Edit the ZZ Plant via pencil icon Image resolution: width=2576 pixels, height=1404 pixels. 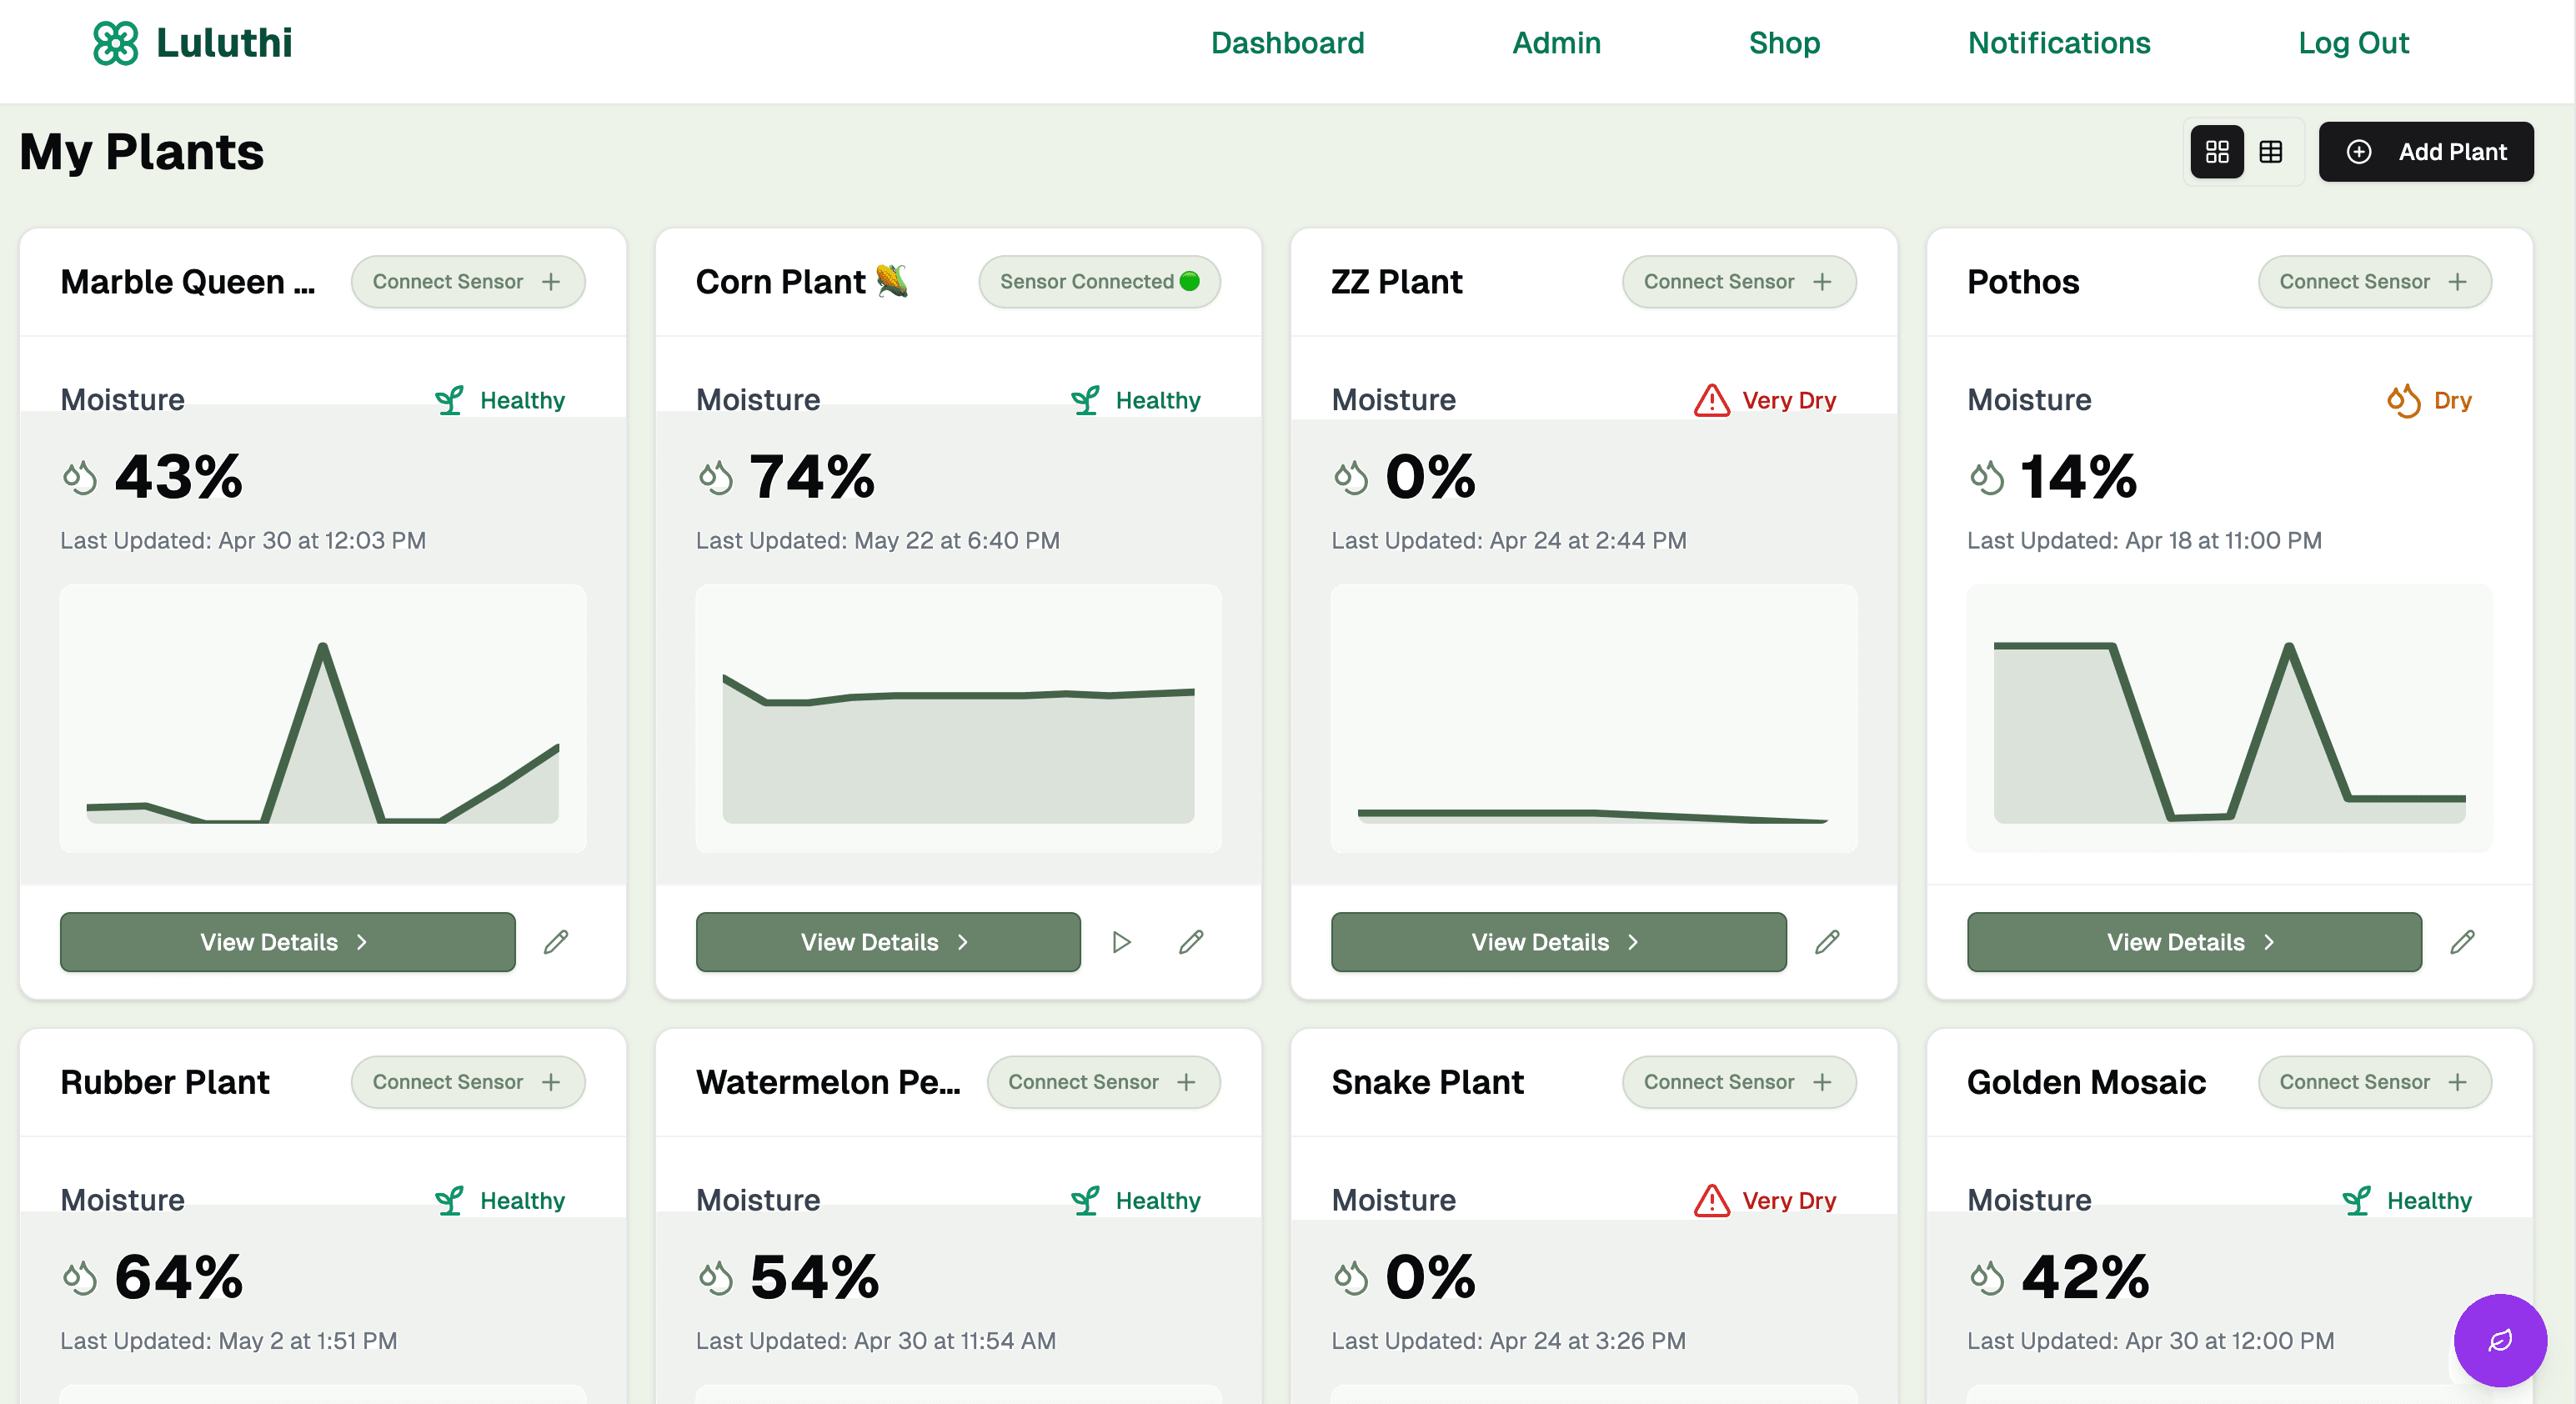[1828, 942]
